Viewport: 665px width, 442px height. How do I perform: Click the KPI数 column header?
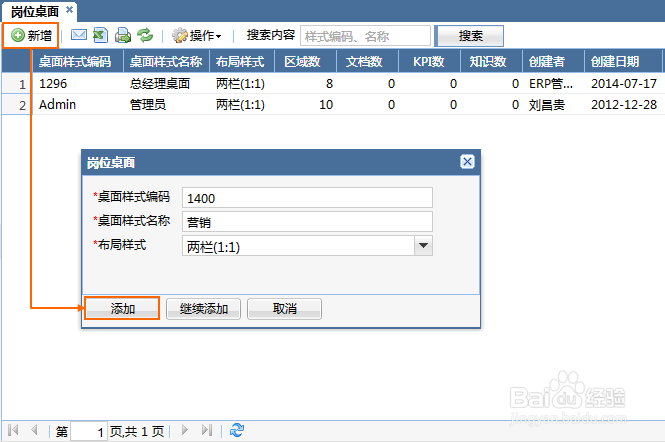tap(429, 62)
